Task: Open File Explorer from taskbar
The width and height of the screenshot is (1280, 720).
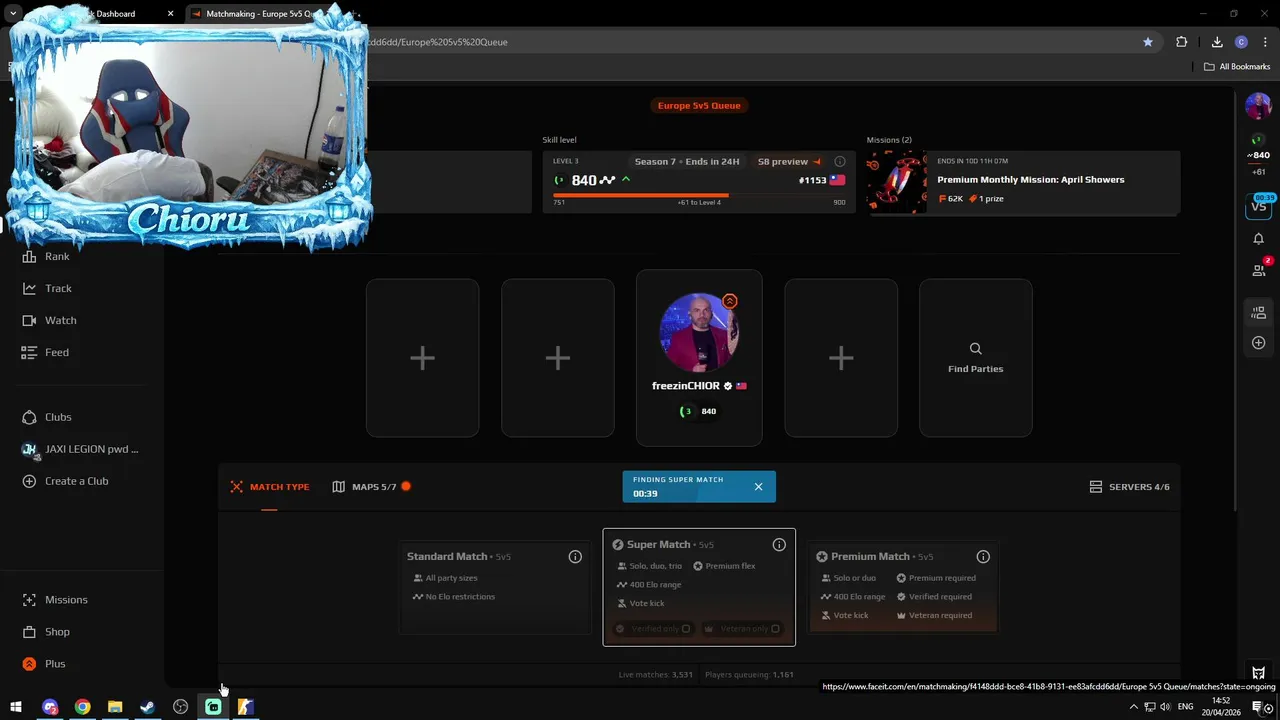Action: coord(115,707)
